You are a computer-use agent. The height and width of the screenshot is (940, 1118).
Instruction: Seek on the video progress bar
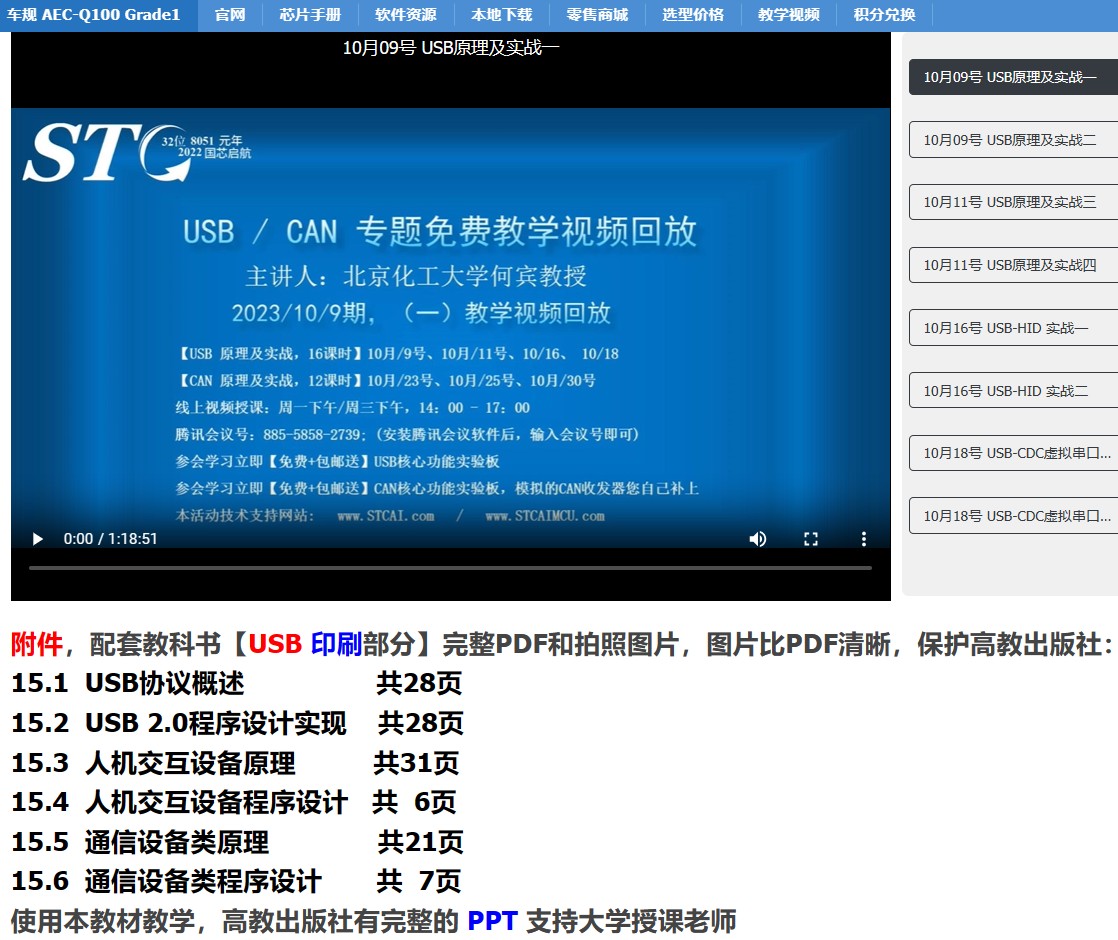click(x=450, y=568)
